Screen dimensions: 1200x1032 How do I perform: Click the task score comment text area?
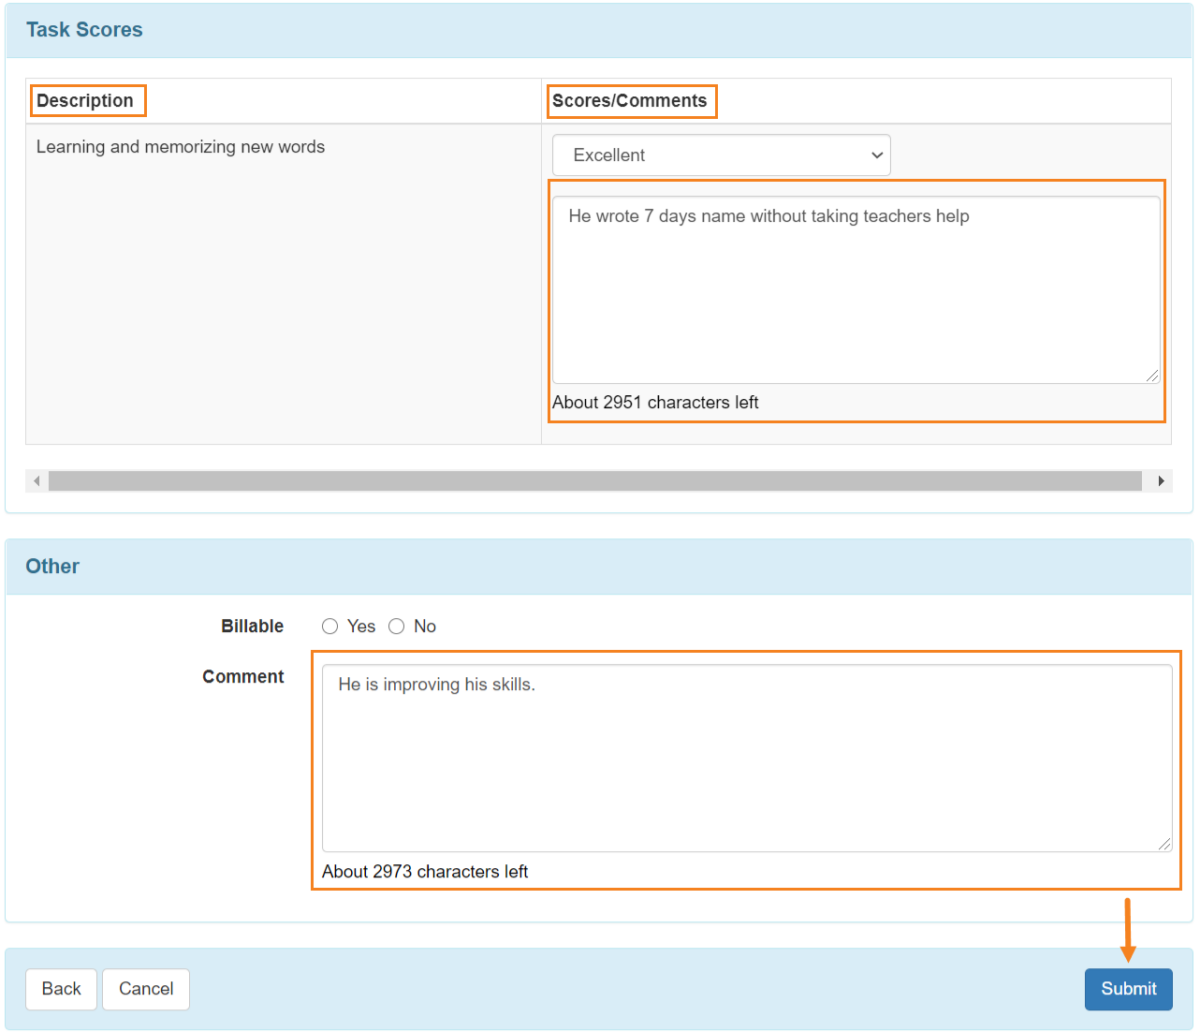(855, 290)
